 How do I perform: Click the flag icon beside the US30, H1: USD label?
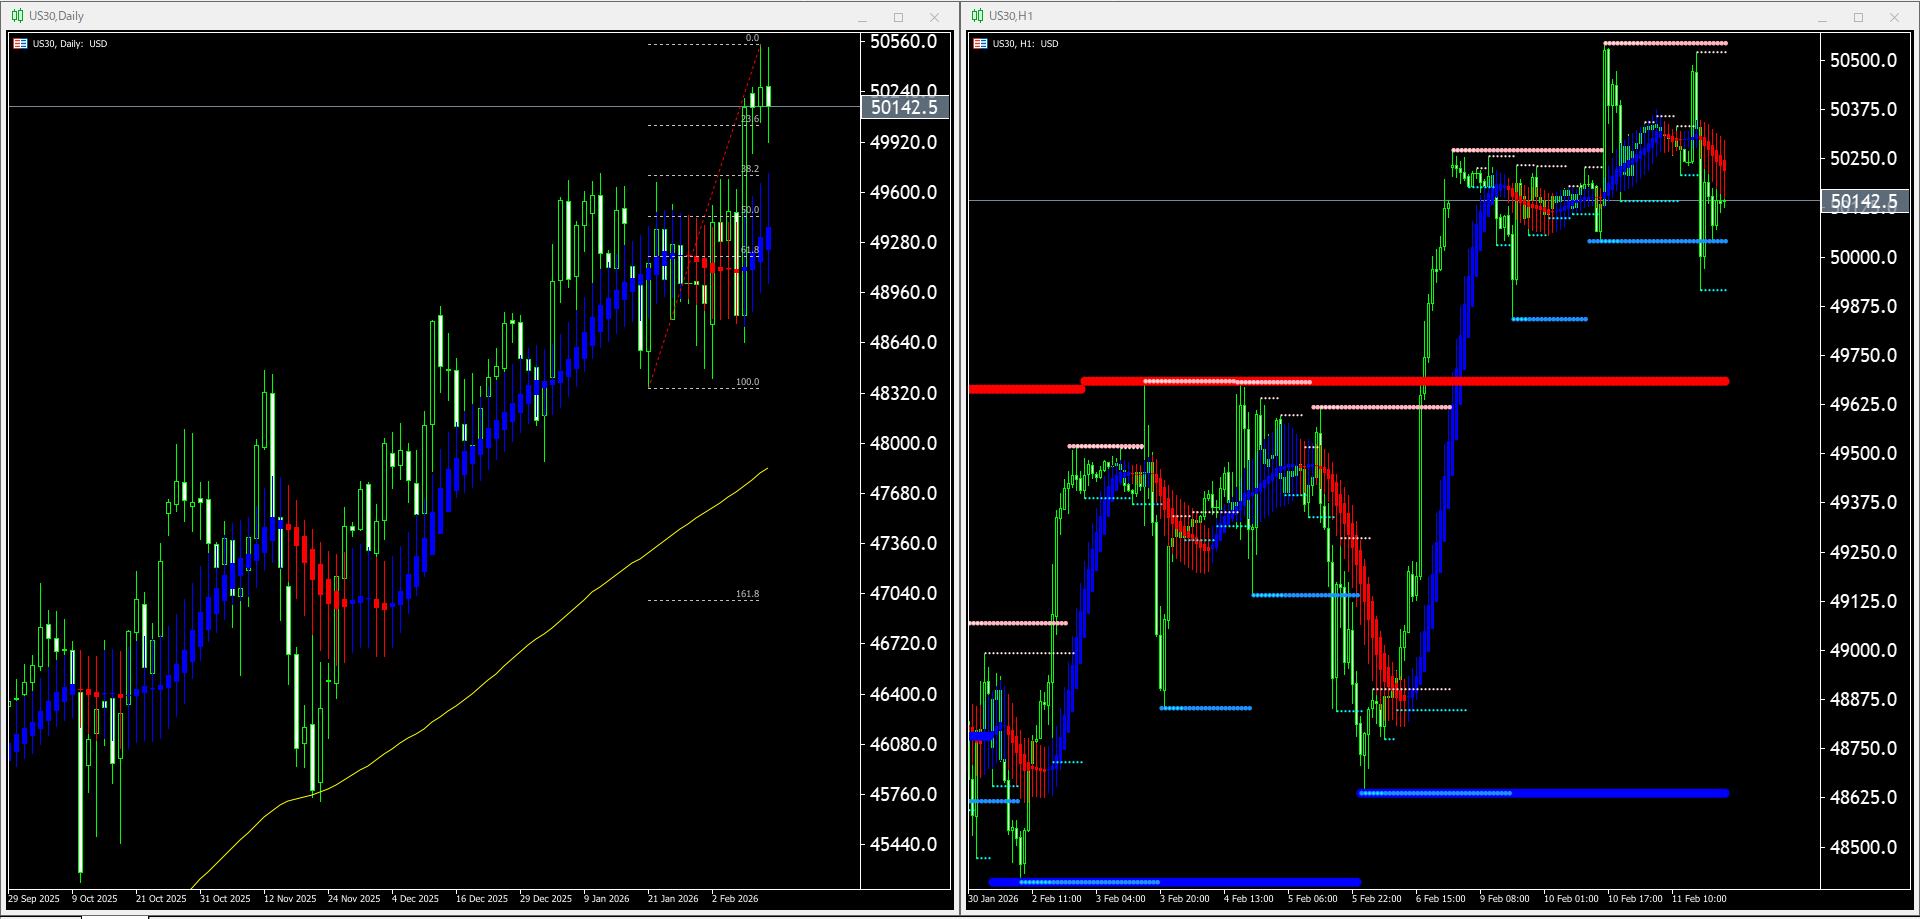pyautogui.click(x=980, y=44)
